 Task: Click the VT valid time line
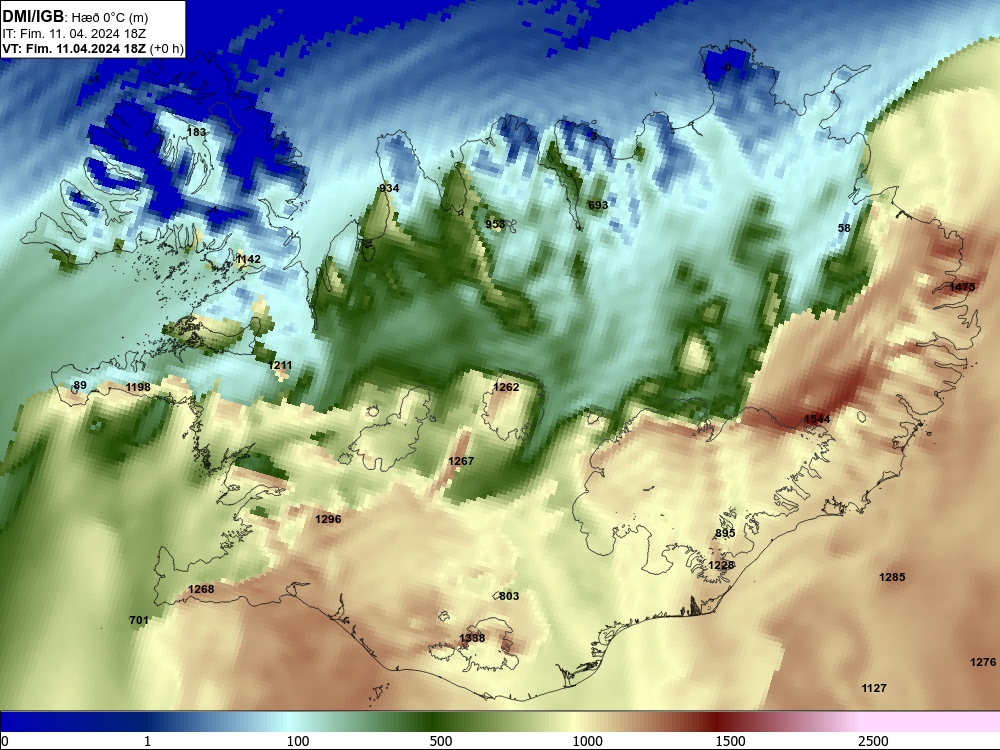tap(92, 48)
